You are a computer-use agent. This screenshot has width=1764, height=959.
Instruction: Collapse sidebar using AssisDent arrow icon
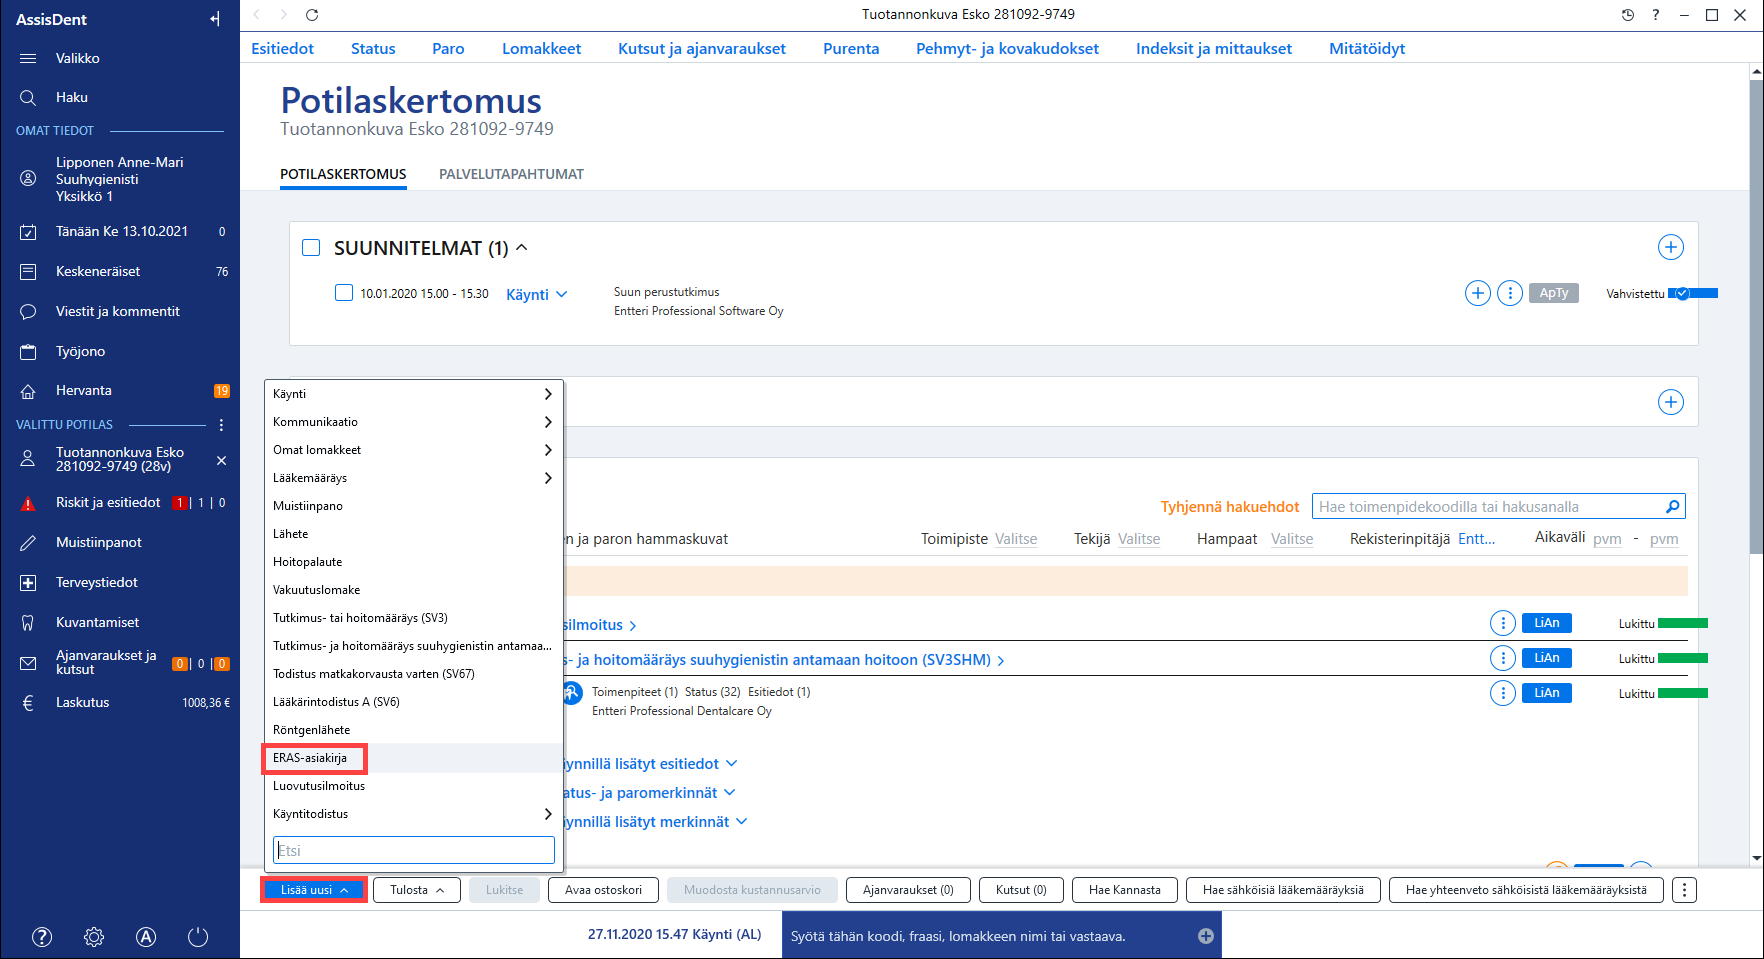click(x=215, y=19)
